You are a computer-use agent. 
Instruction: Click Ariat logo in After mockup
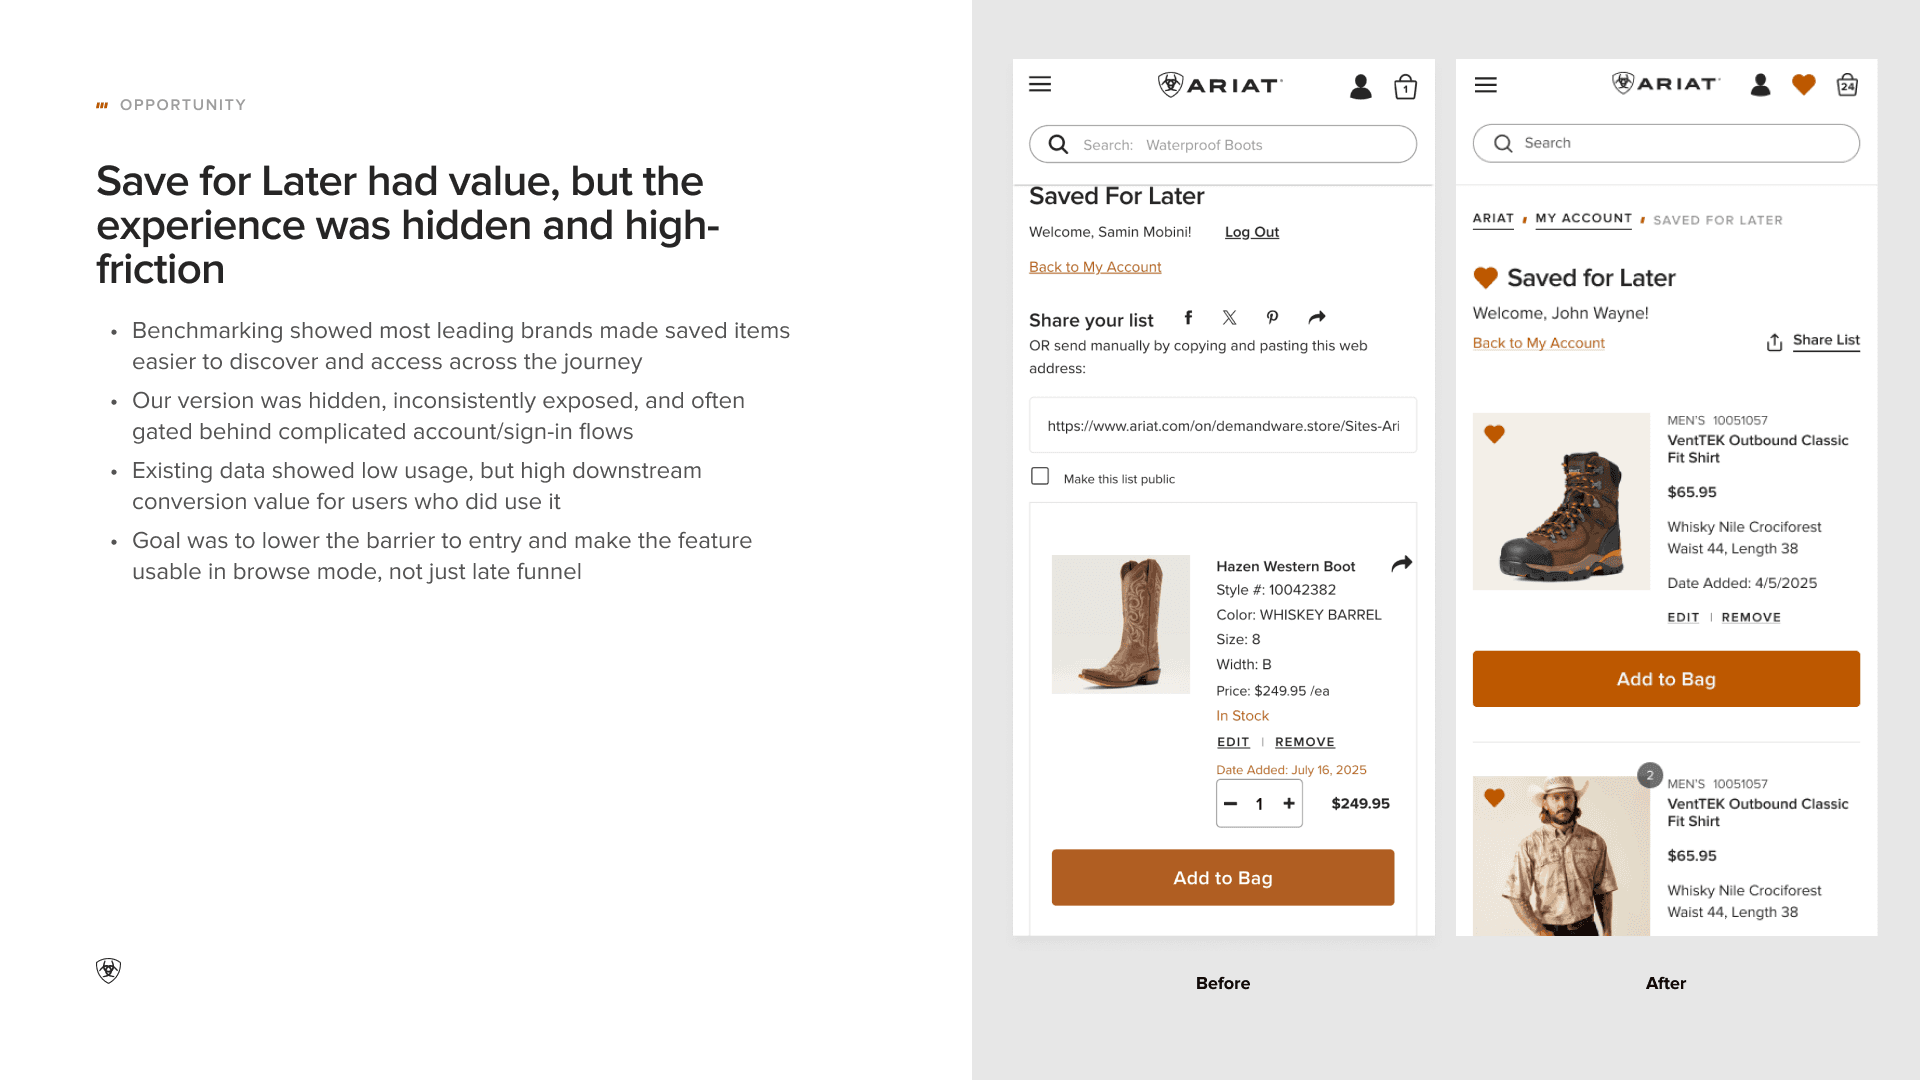coord(1666,84)
